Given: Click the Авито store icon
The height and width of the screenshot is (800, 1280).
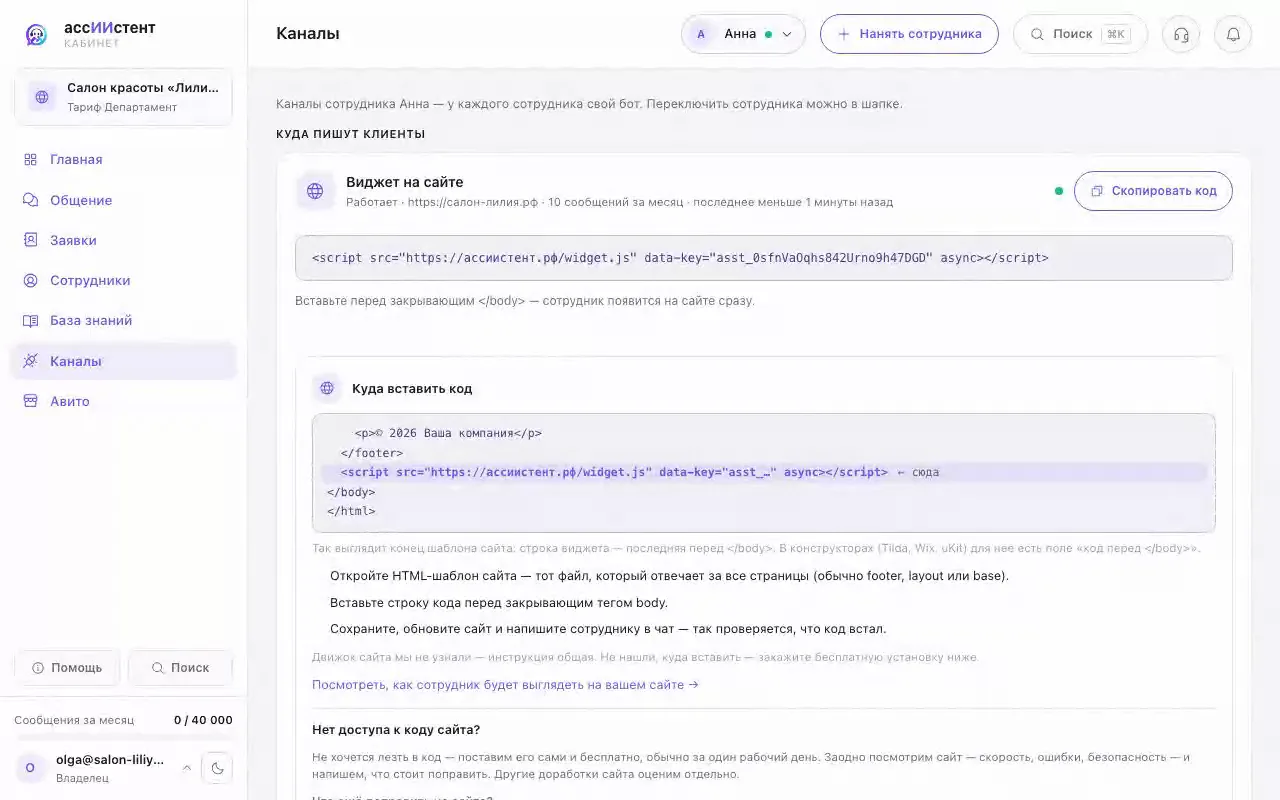Looking at the screenshot, I should point(30,401).
